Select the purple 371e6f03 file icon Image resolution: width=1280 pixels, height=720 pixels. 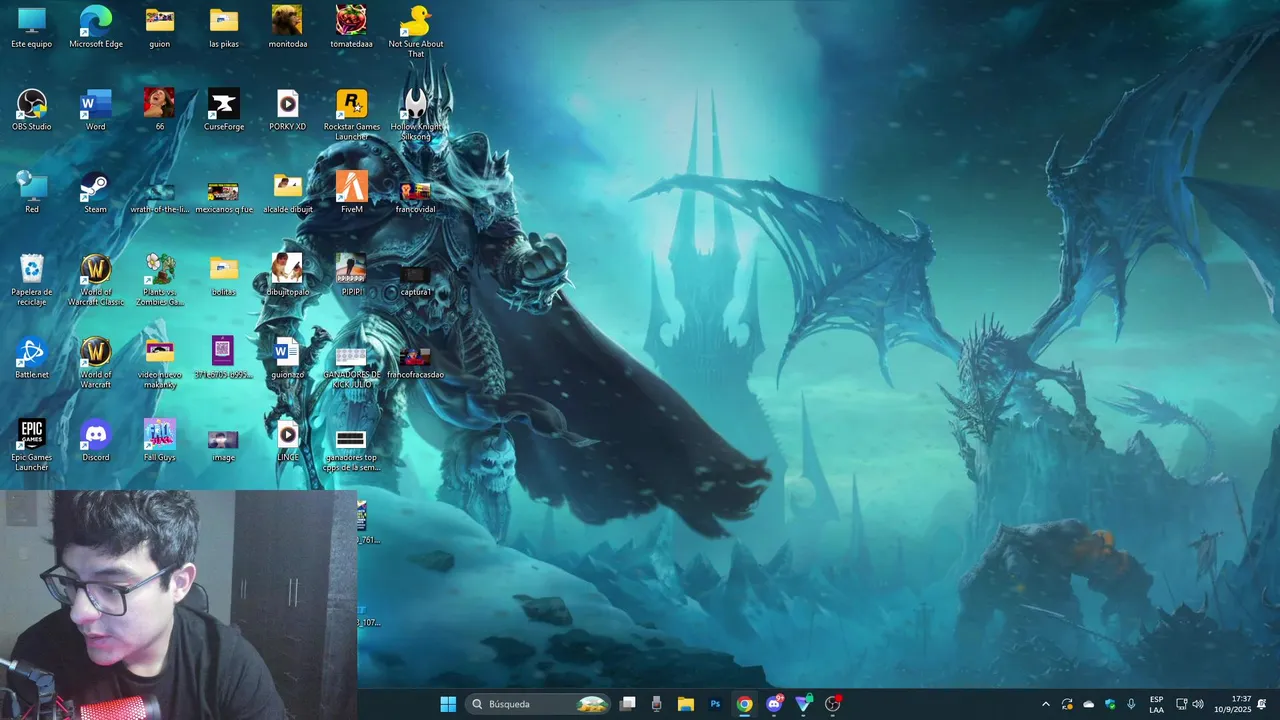point(224,359)
